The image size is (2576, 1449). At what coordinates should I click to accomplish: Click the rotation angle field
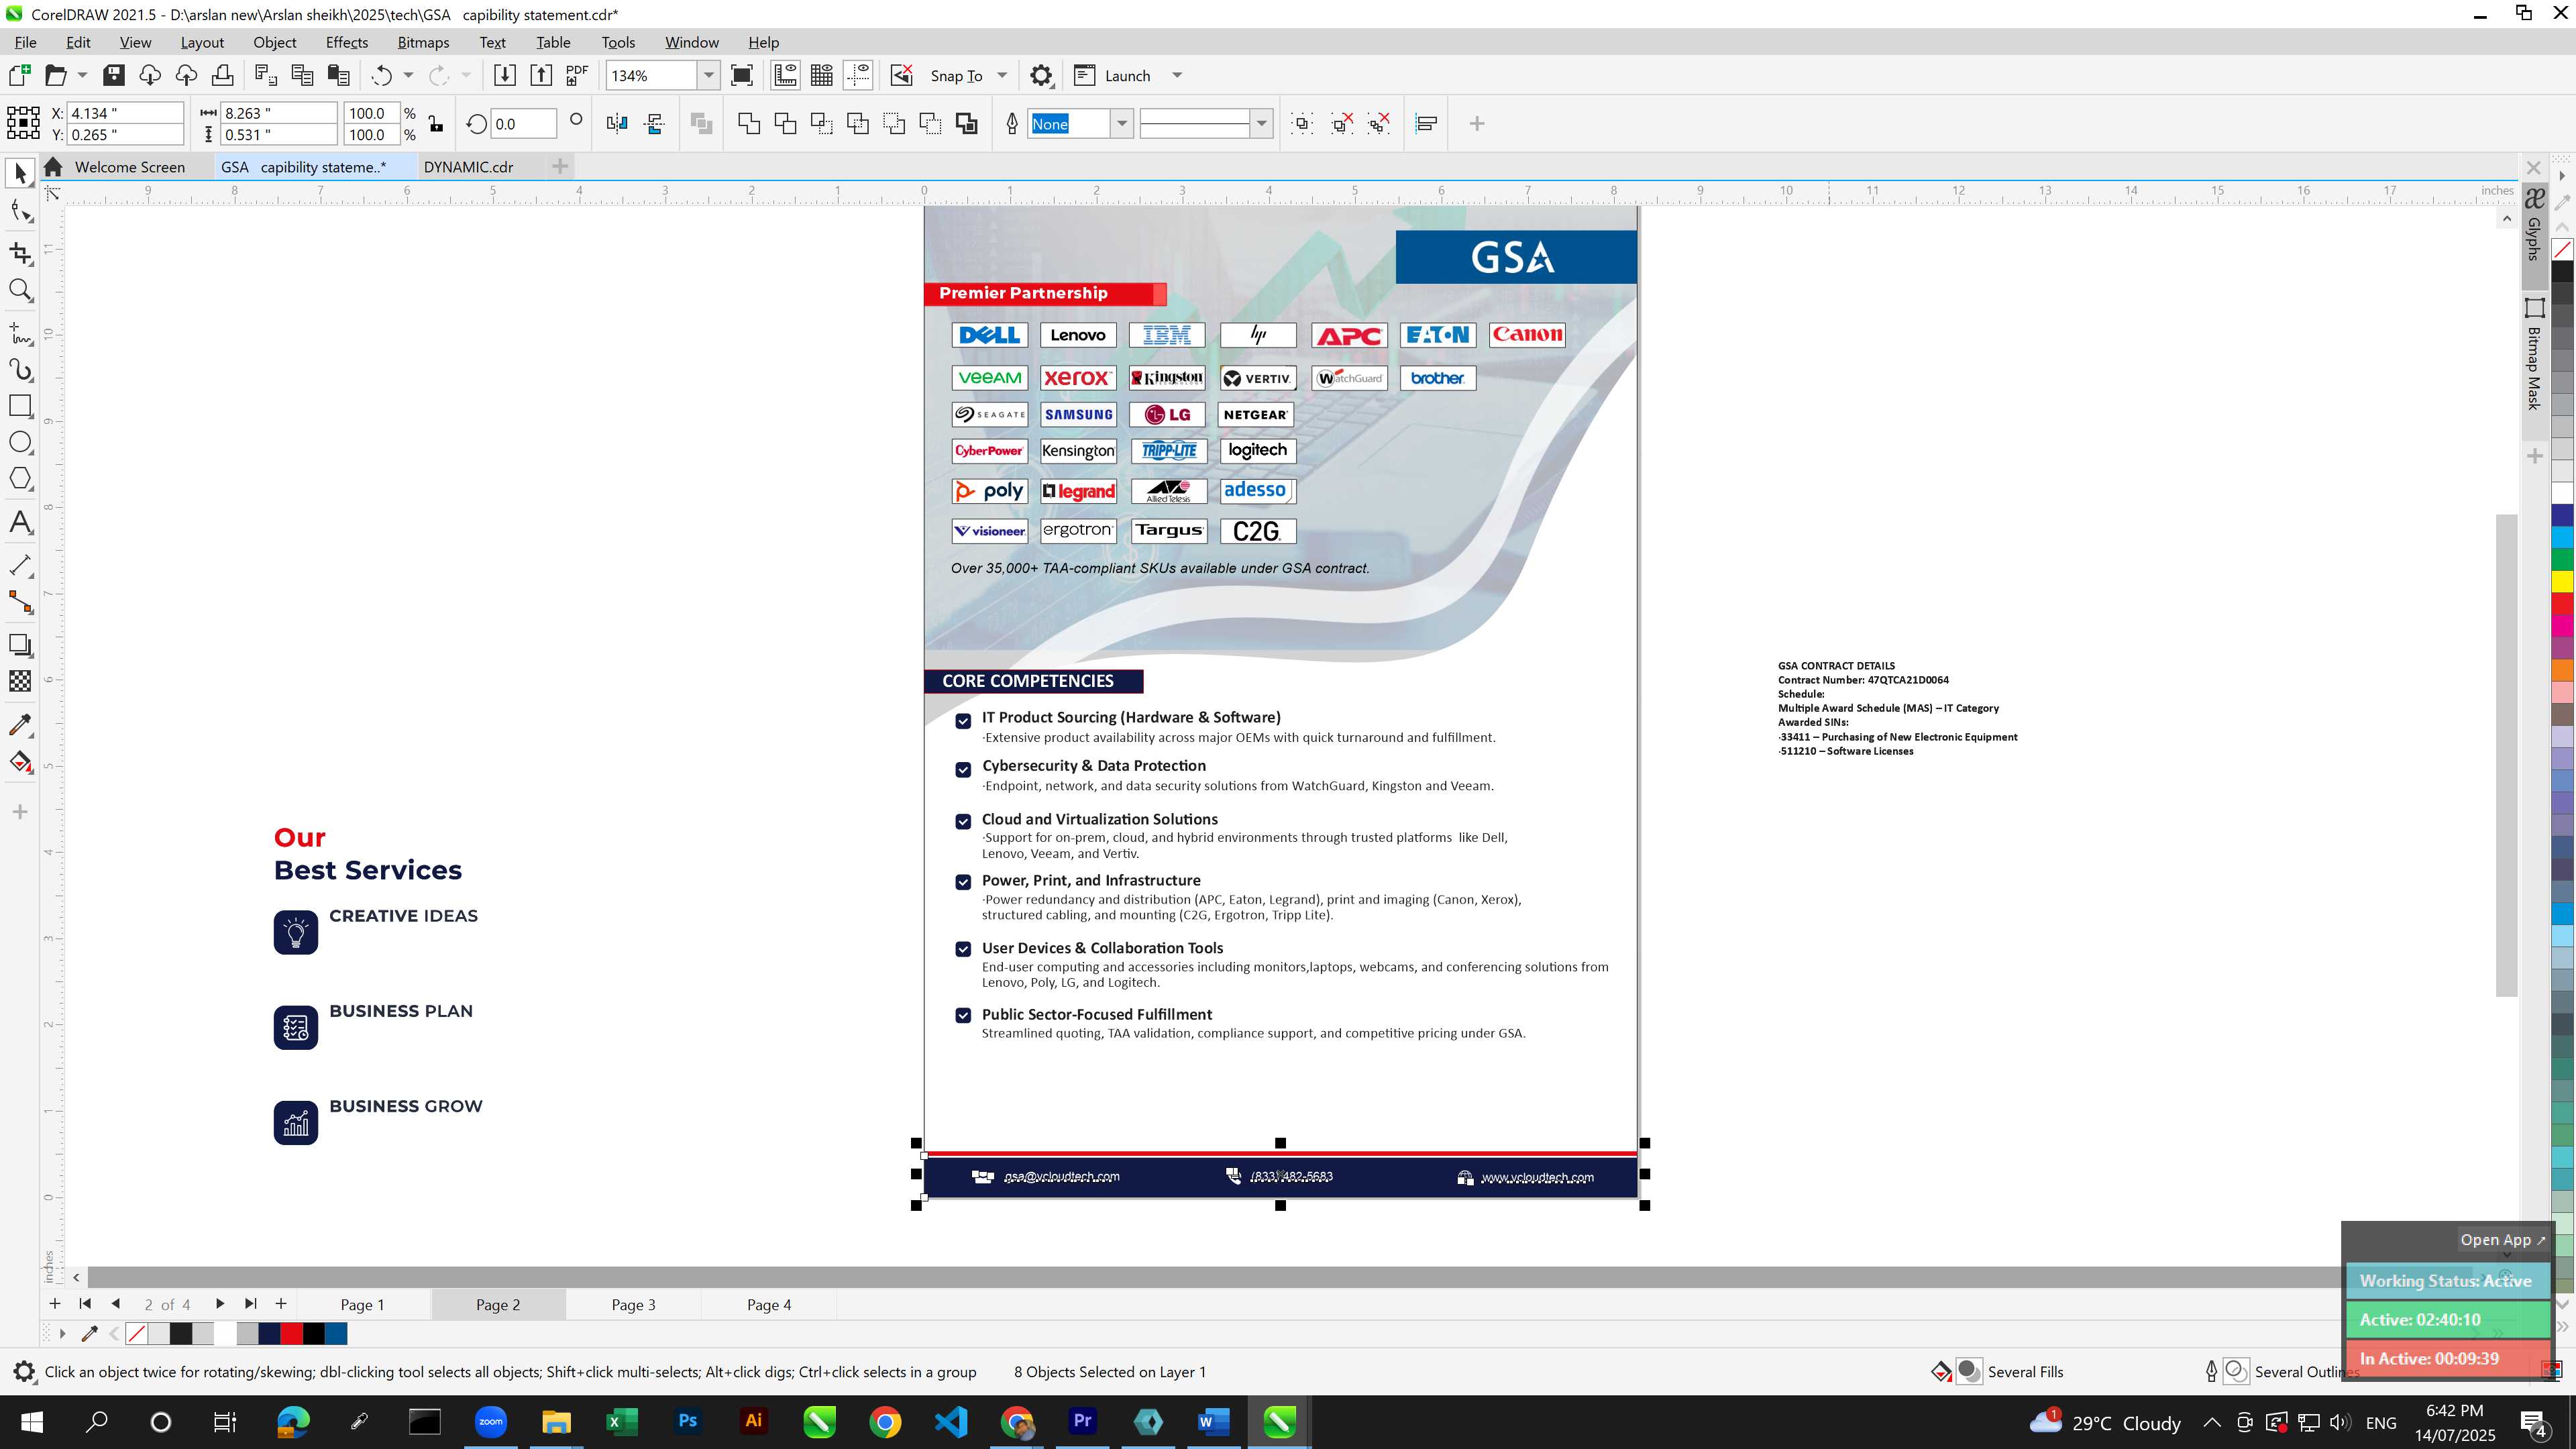coord(523,124)
